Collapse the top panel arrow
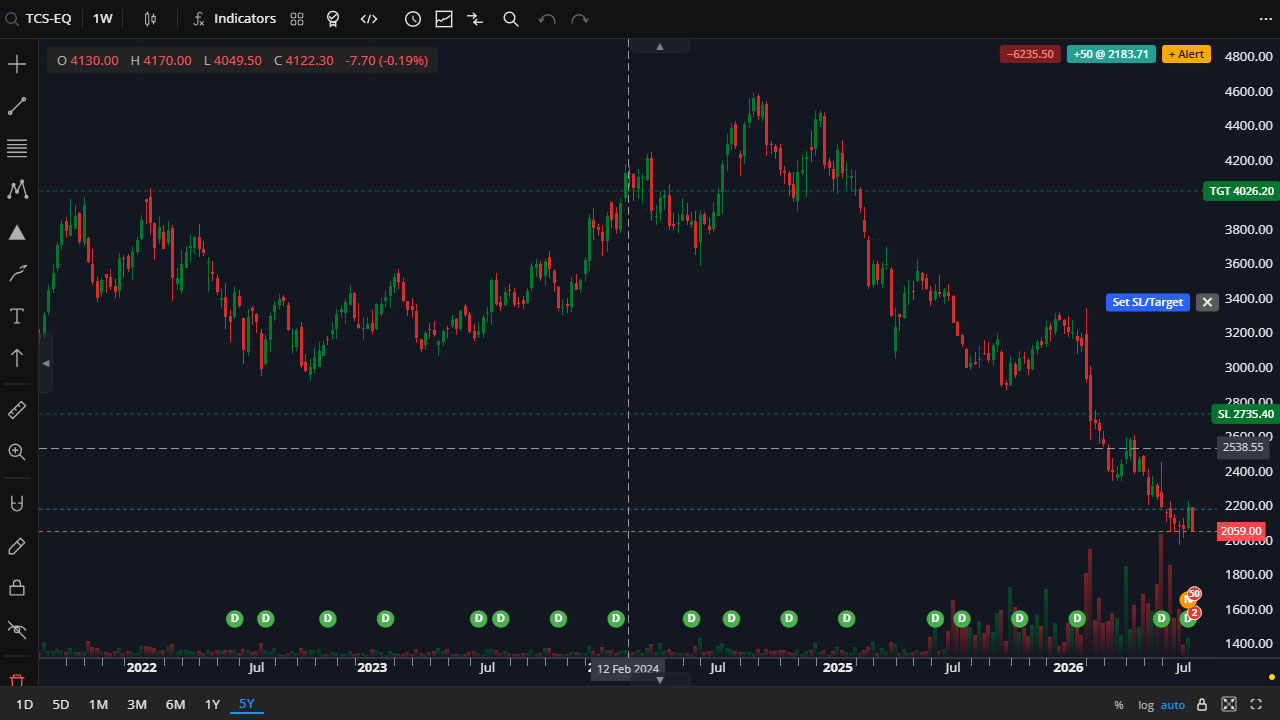The width and height of the screenshot is (1280, 720). tap(659, 46)
